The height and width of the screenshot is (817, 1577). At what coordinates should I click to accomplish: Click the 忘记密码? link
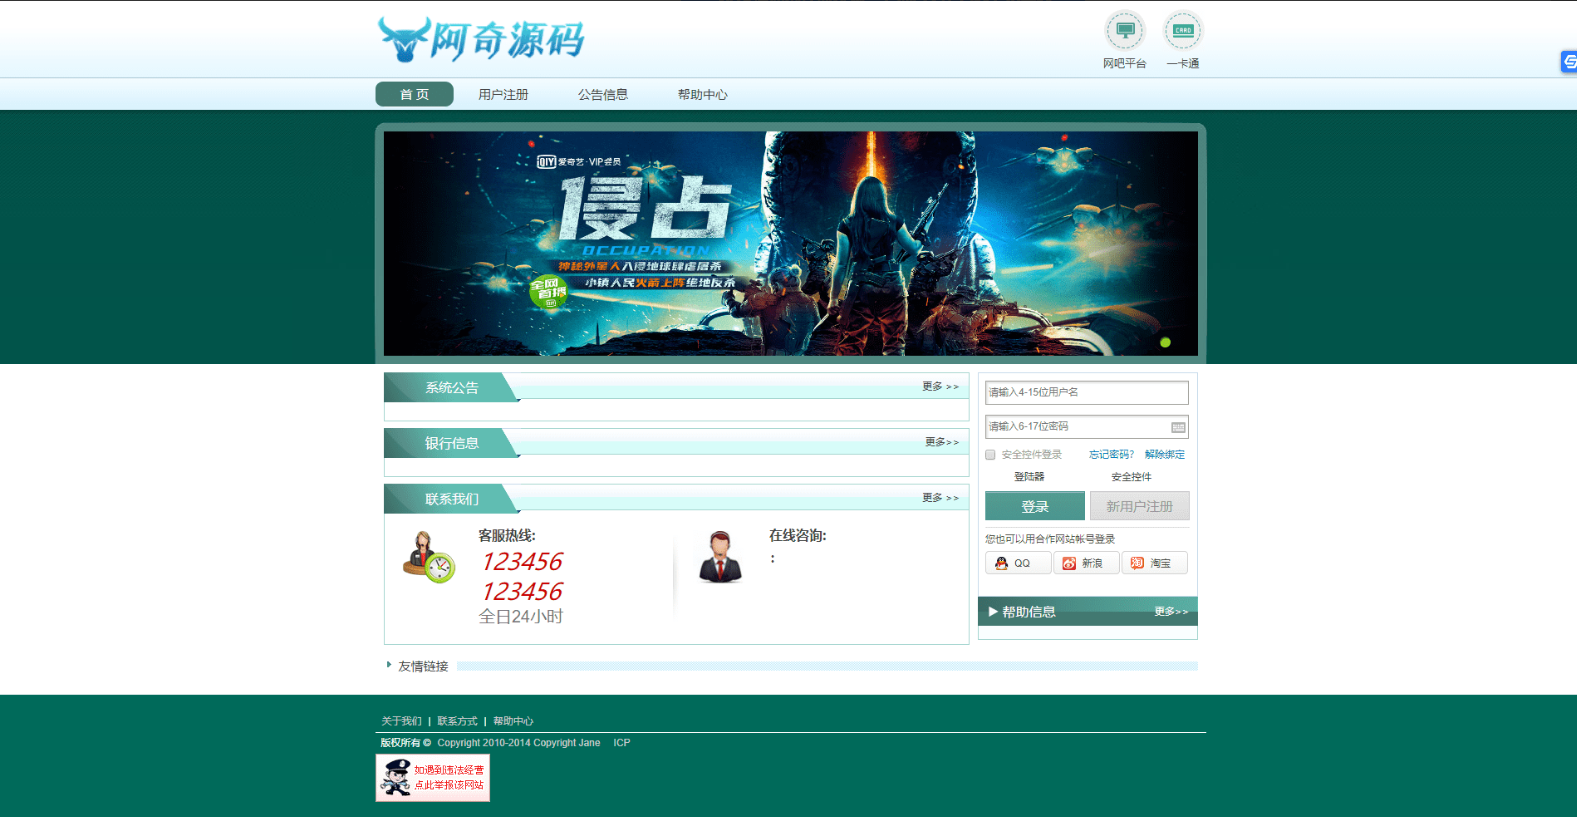coord(1111,455)
